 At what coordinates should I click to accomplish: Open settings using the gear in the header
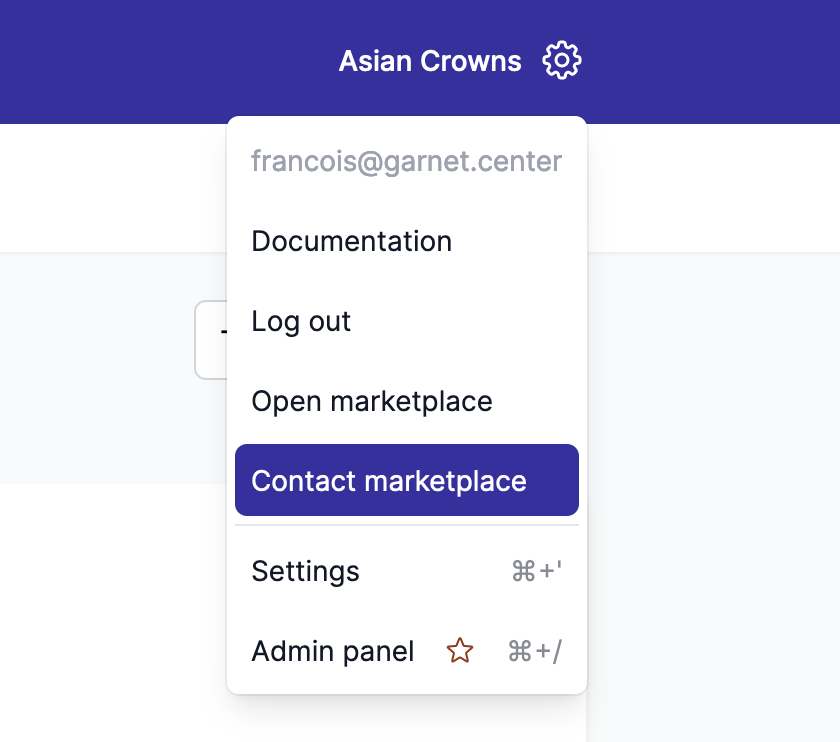[561, 60]
